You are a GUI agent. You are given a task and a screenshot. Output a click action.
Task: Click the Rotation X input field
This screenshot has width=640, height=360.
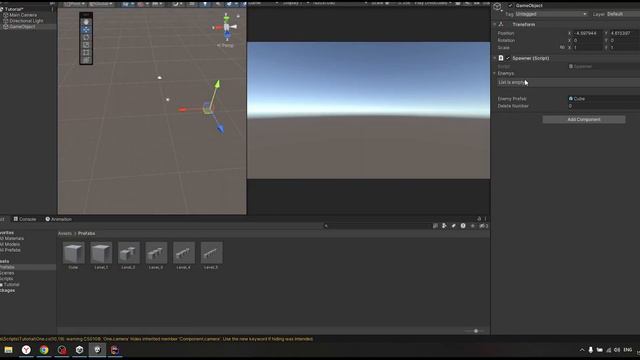587,40
